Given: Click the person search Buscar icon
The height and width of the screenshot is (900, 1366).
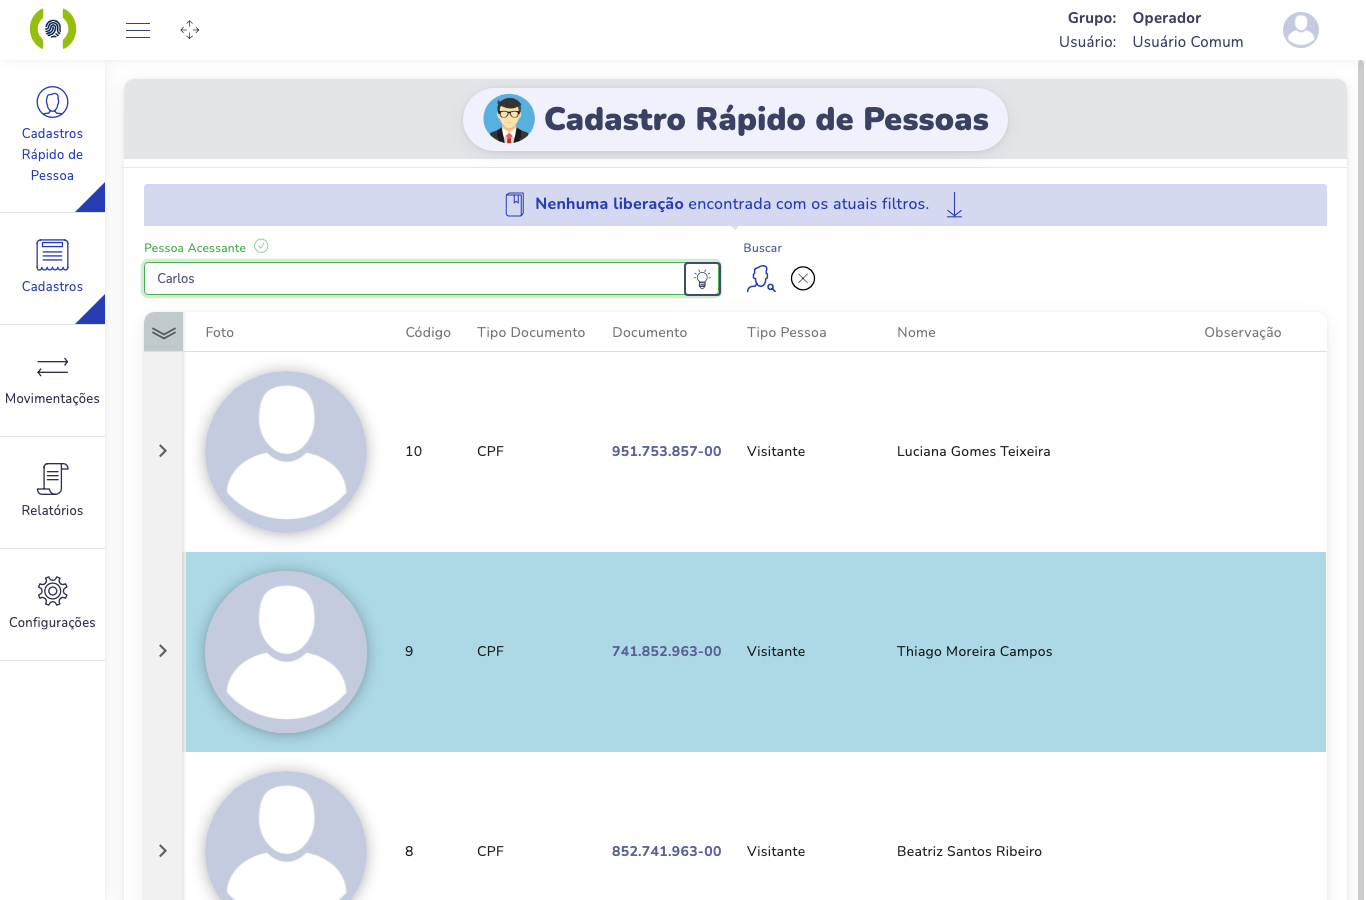Looking at the screenshot, I should pos(761,279).
